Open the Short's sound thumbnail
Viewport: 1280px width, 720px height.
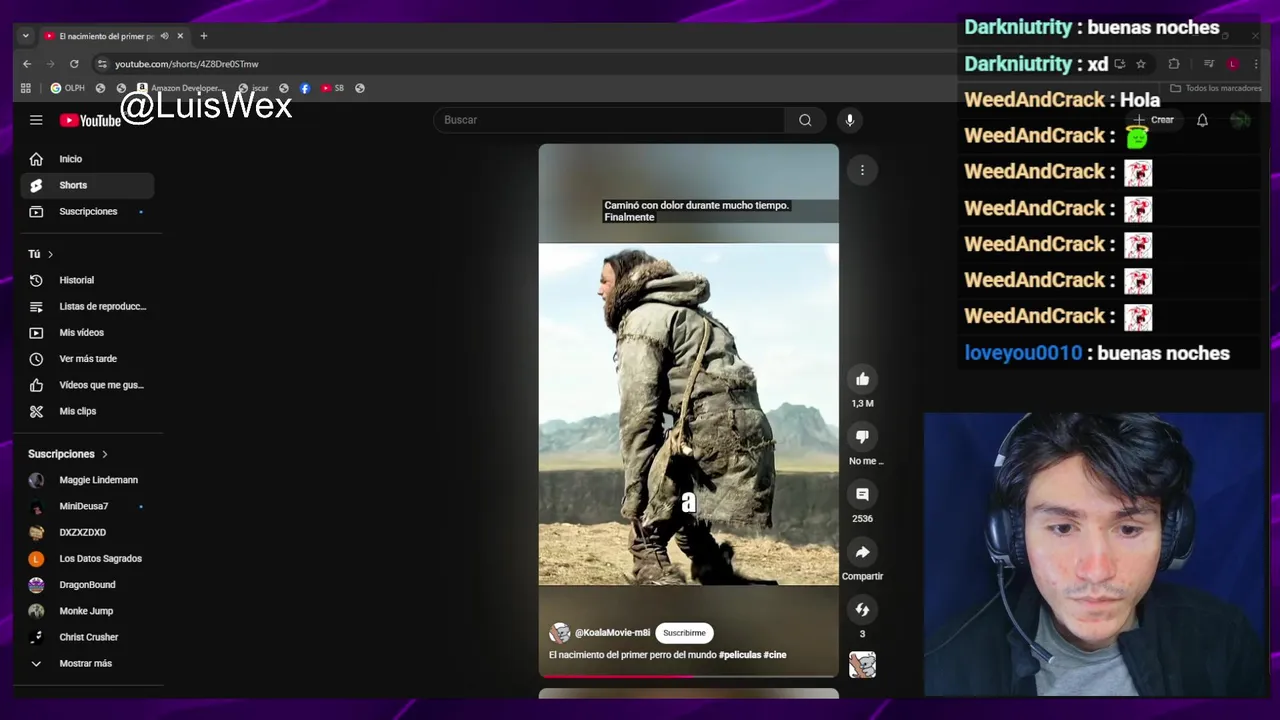click(862, 665)
